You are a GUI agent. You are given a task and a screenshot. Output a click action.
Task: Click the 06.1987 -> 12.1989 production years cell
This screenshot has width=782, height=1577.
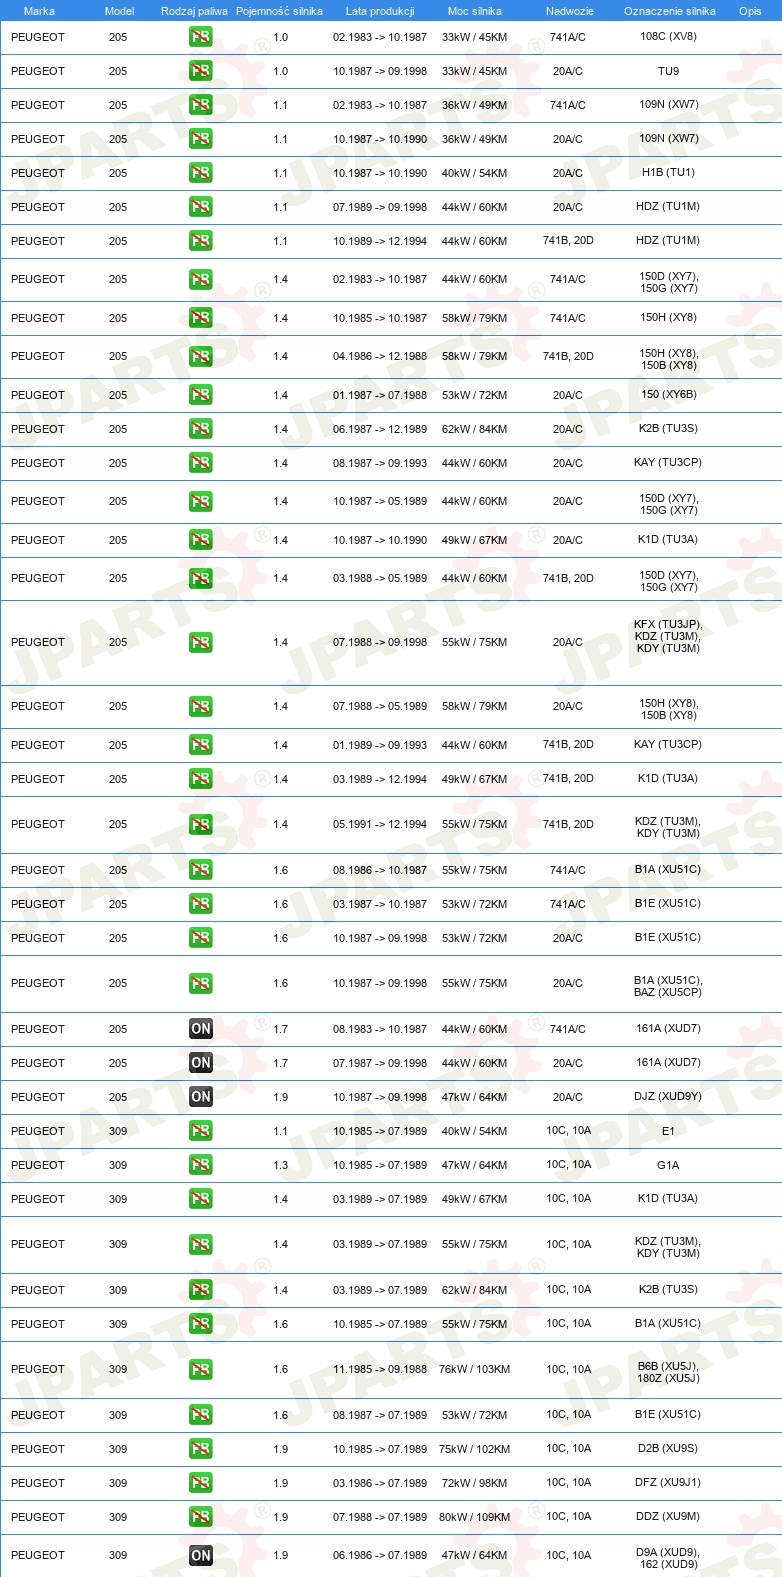click(x=380, y=429)
